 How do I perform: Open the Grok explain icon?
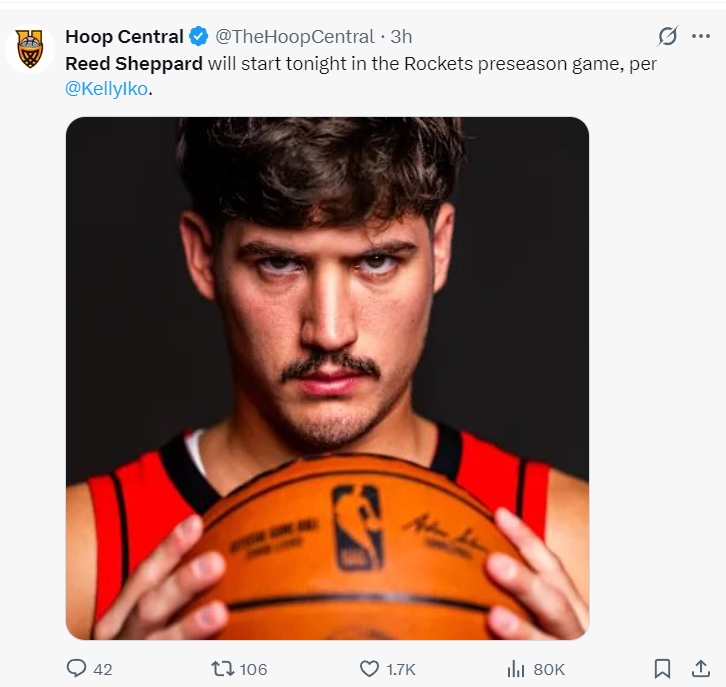point(667,37)
